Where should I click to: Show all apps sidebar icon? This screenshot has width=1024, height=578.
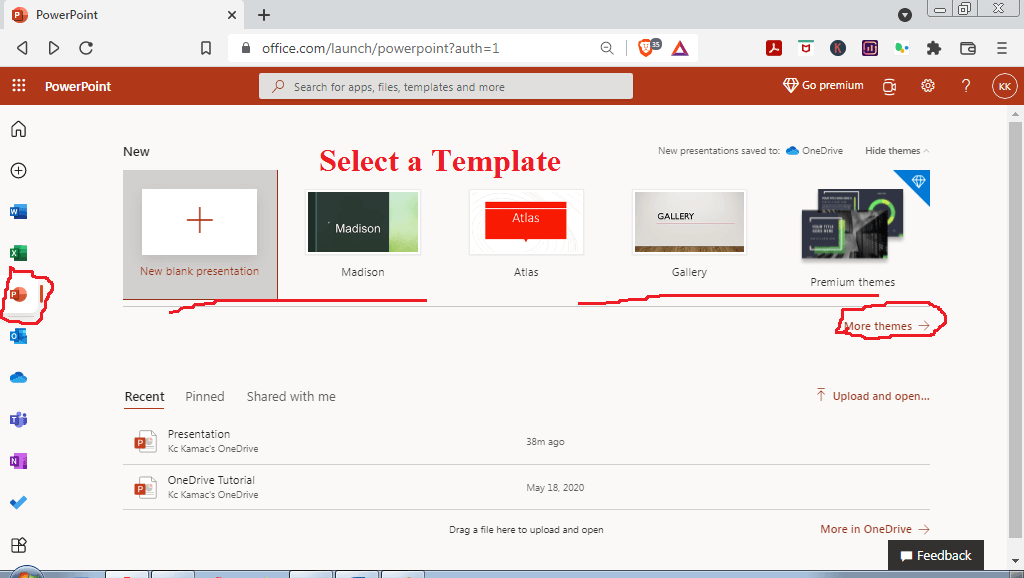pyautogui.click(x=18, y=545)
